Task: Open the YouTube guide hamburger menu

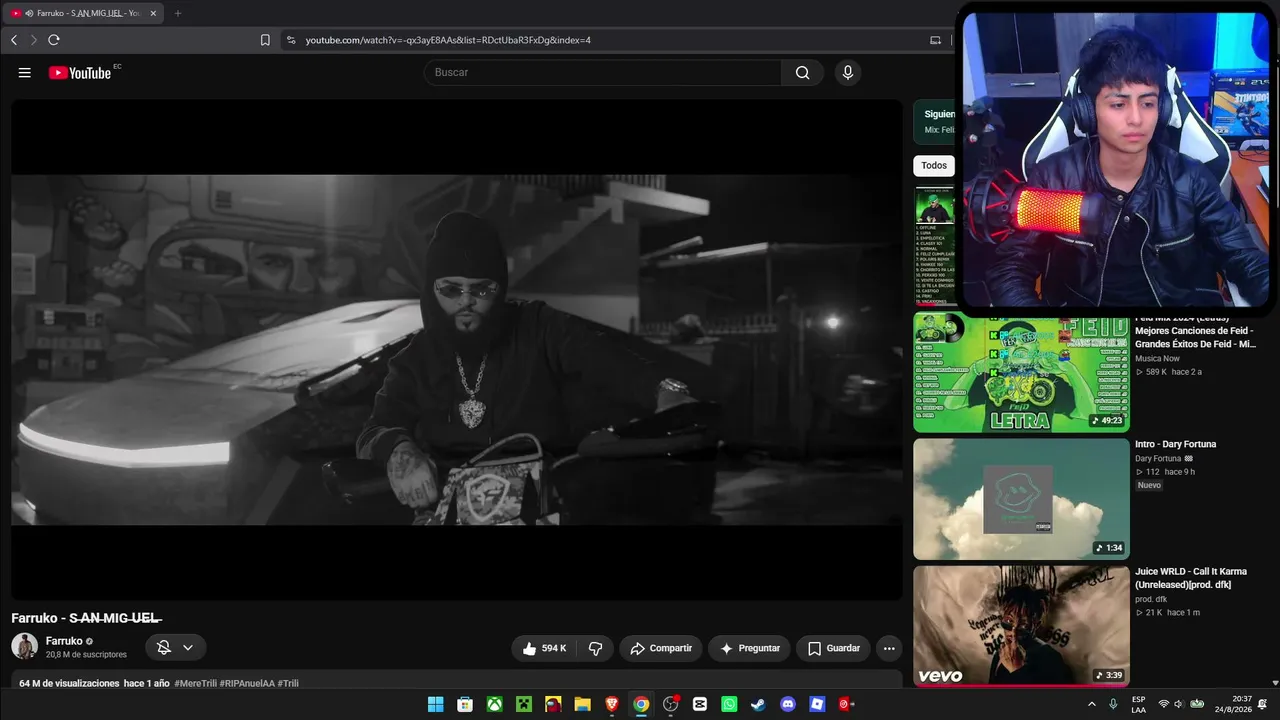Action: [25, 72]
